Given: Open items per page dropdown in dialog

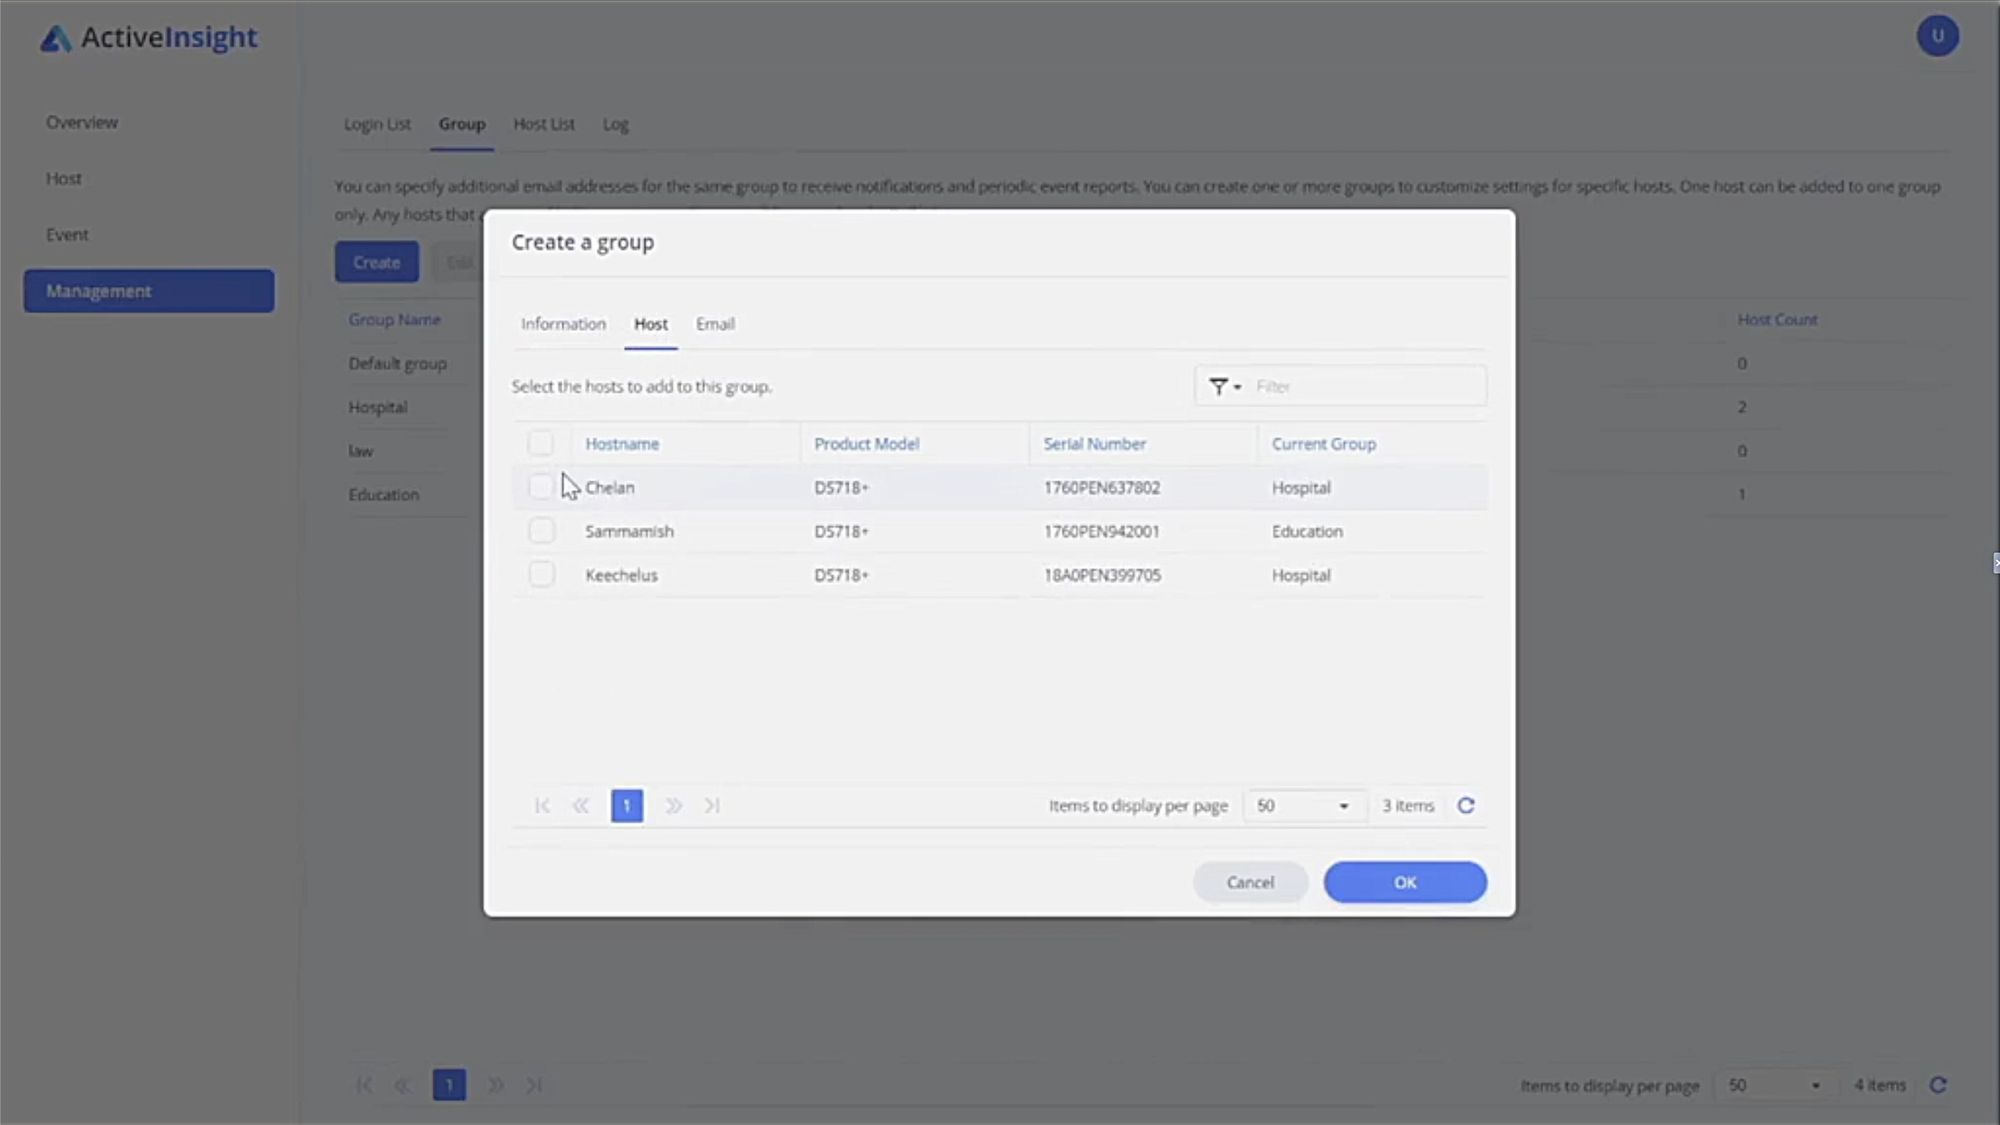Looking at the screenshot, I should (1303, 806).
